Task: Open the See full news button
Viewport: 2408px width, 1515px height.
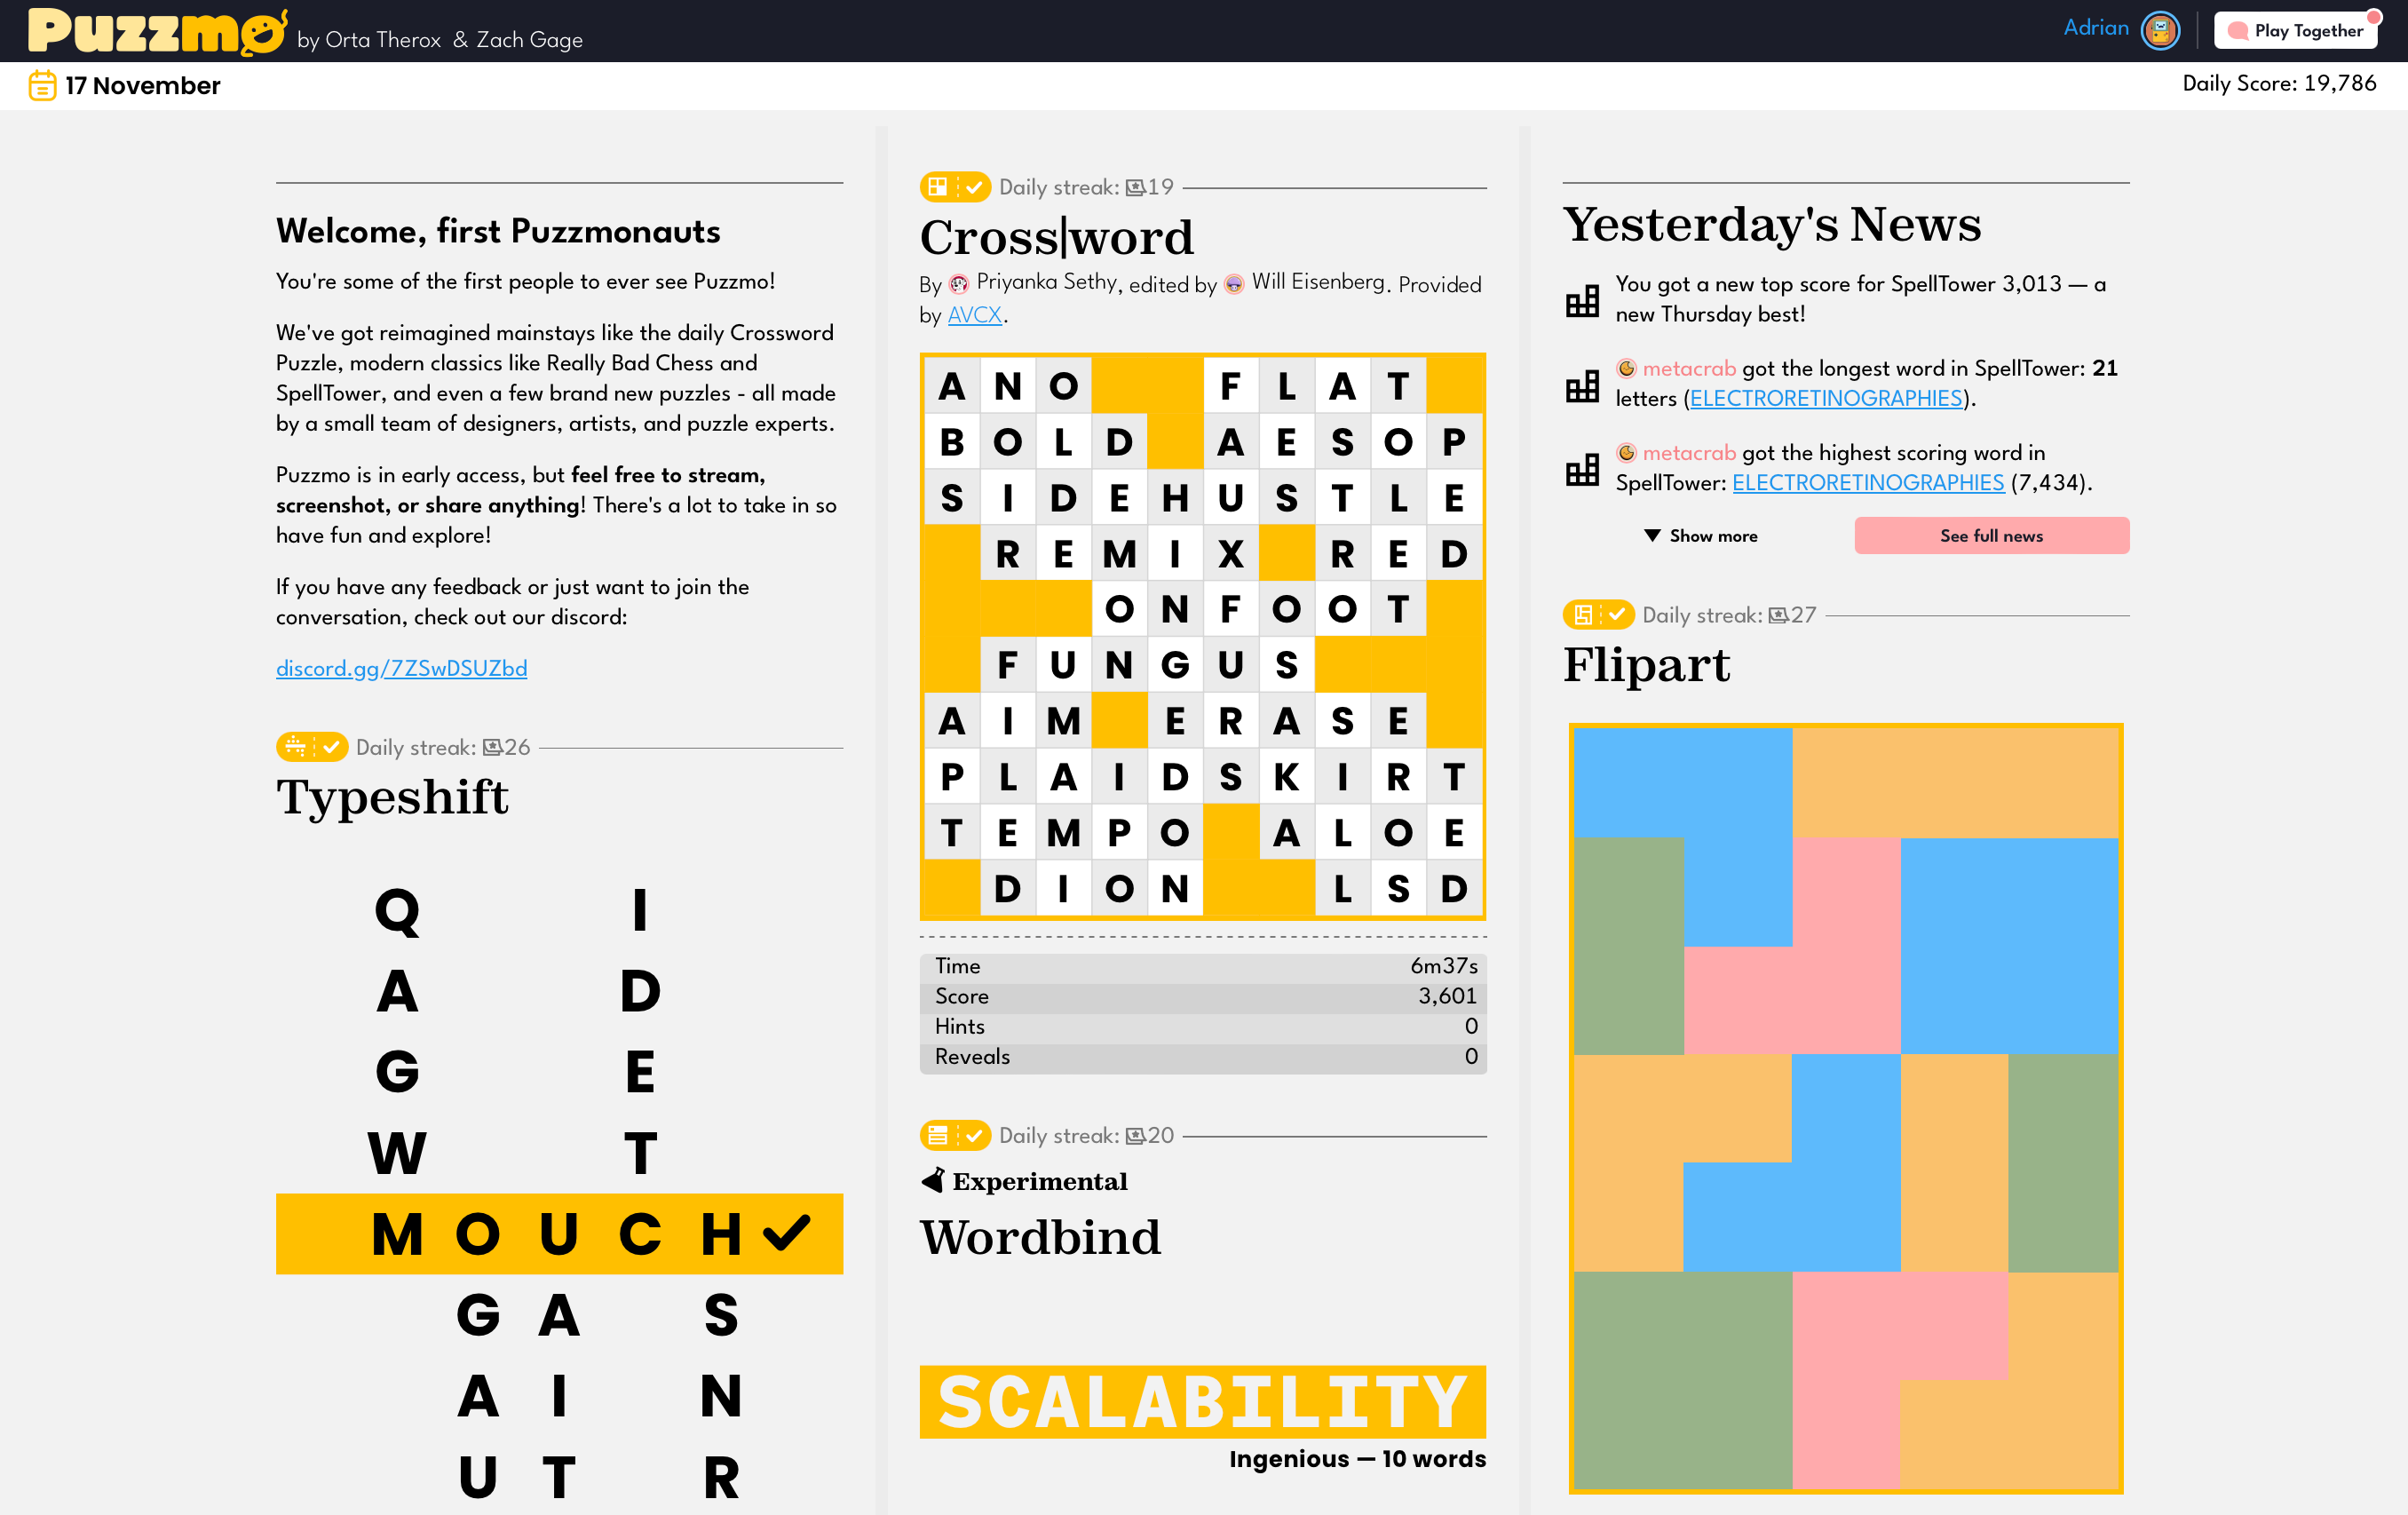Action: tap(1991, 534)
